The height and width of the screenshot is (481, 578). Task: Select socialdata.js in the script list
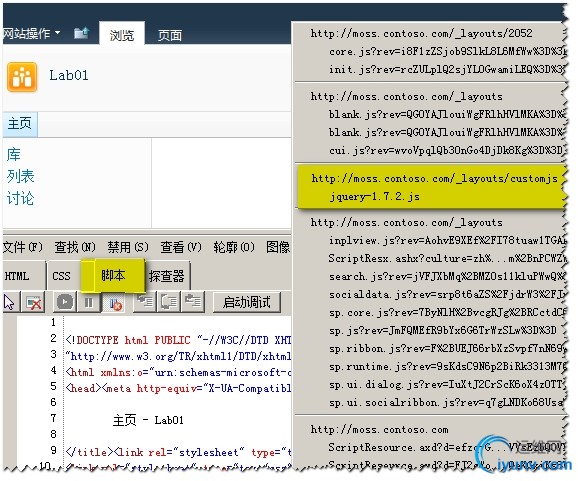[x=447, y=294]
